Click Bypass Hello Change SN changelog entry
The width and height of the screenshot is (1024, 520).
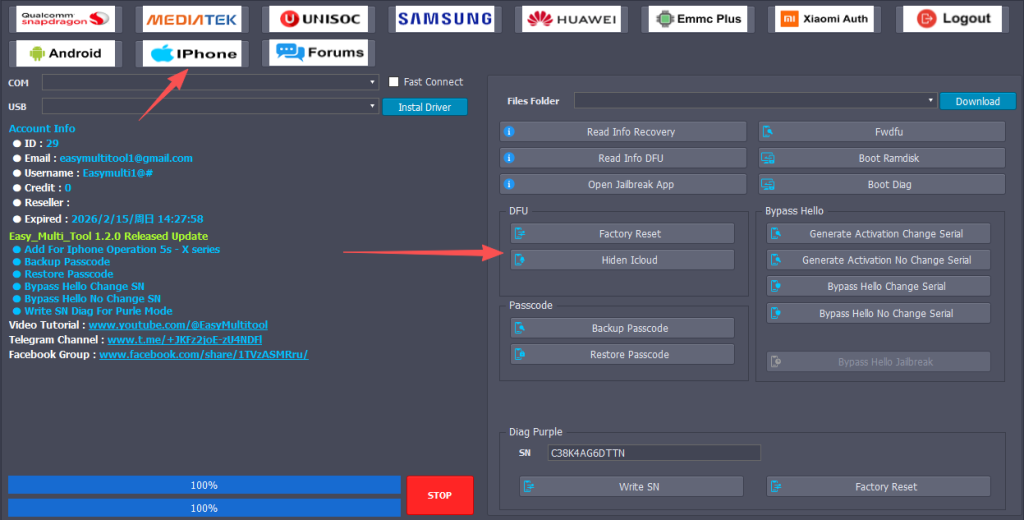click(x=84, y=286)
